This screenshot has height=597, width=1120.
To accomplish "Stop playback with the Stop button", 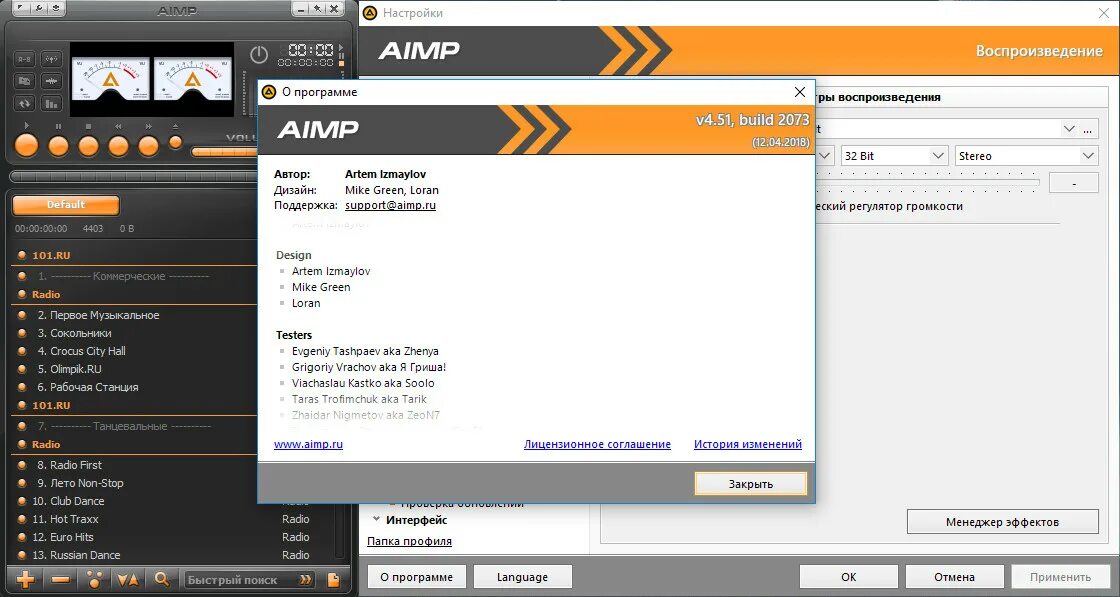I will click(x=88, y=145).
